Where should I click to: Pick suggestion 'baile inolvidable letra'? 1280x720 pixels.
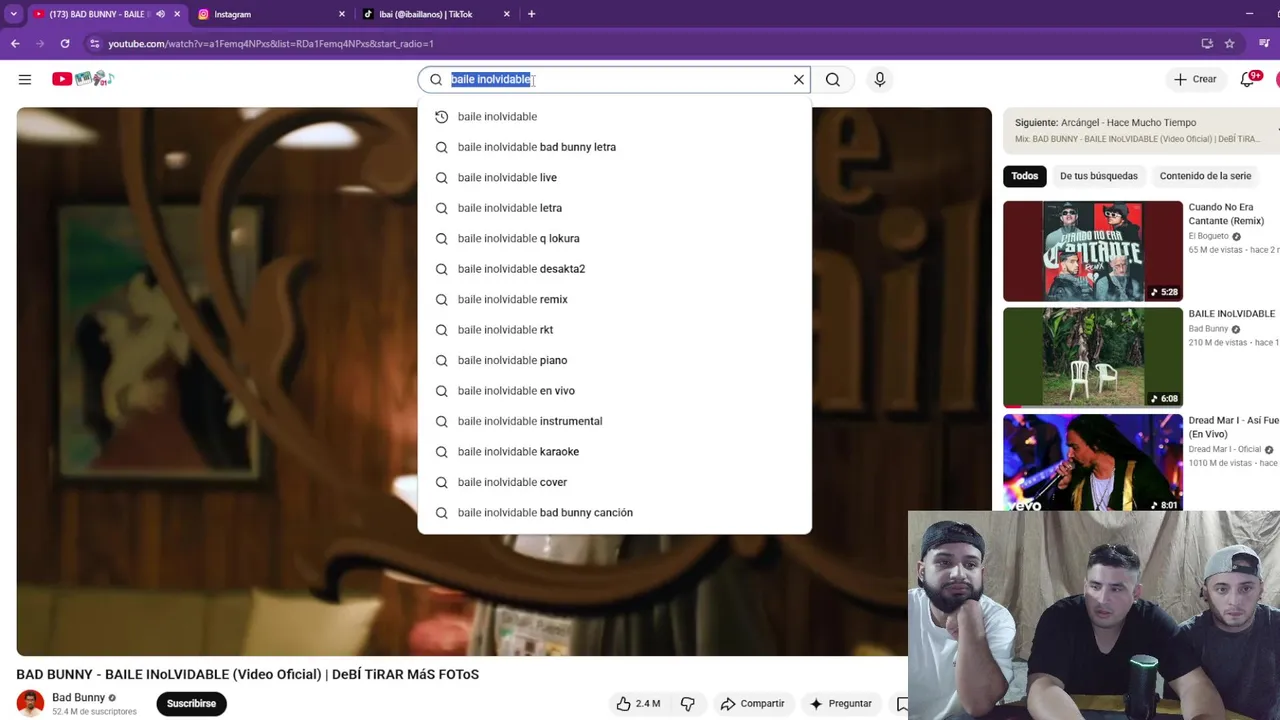click(614, 208)
